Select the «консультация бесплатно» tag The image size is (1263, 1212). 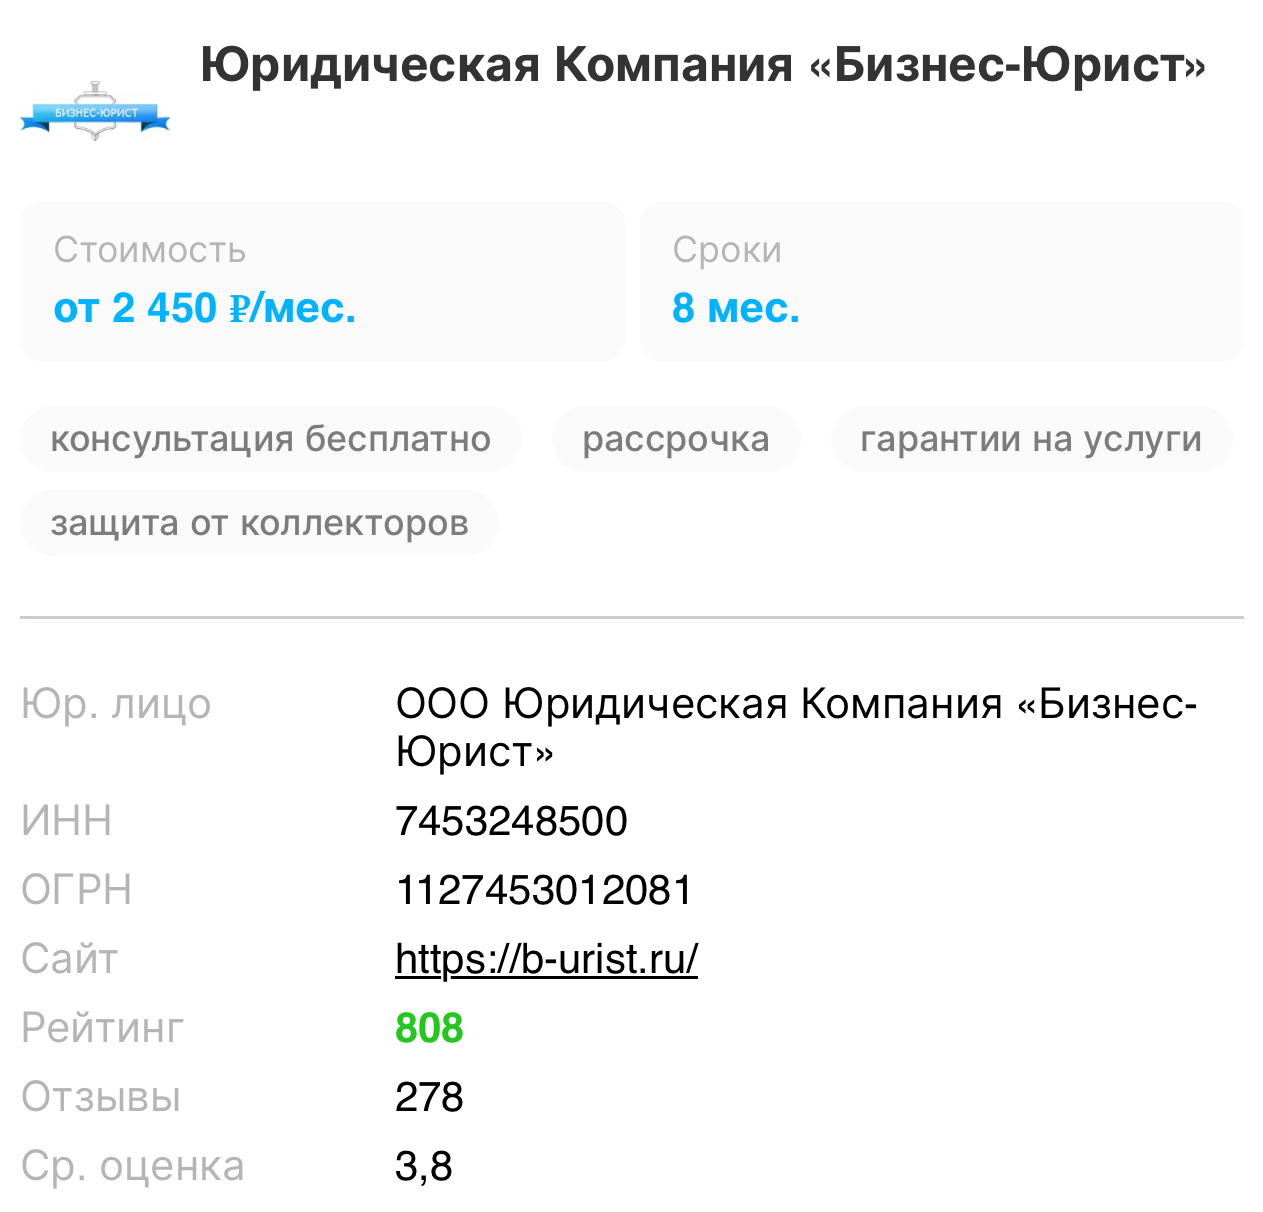[x=270, y=440]
